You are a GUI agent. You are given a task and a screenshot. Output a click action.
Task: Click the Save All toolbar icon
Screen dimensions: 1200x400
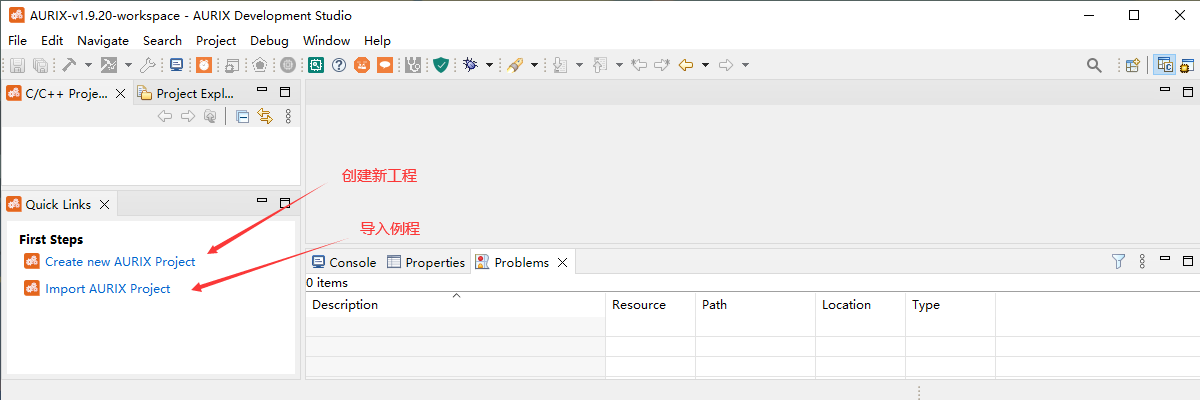tap(40, 65)
